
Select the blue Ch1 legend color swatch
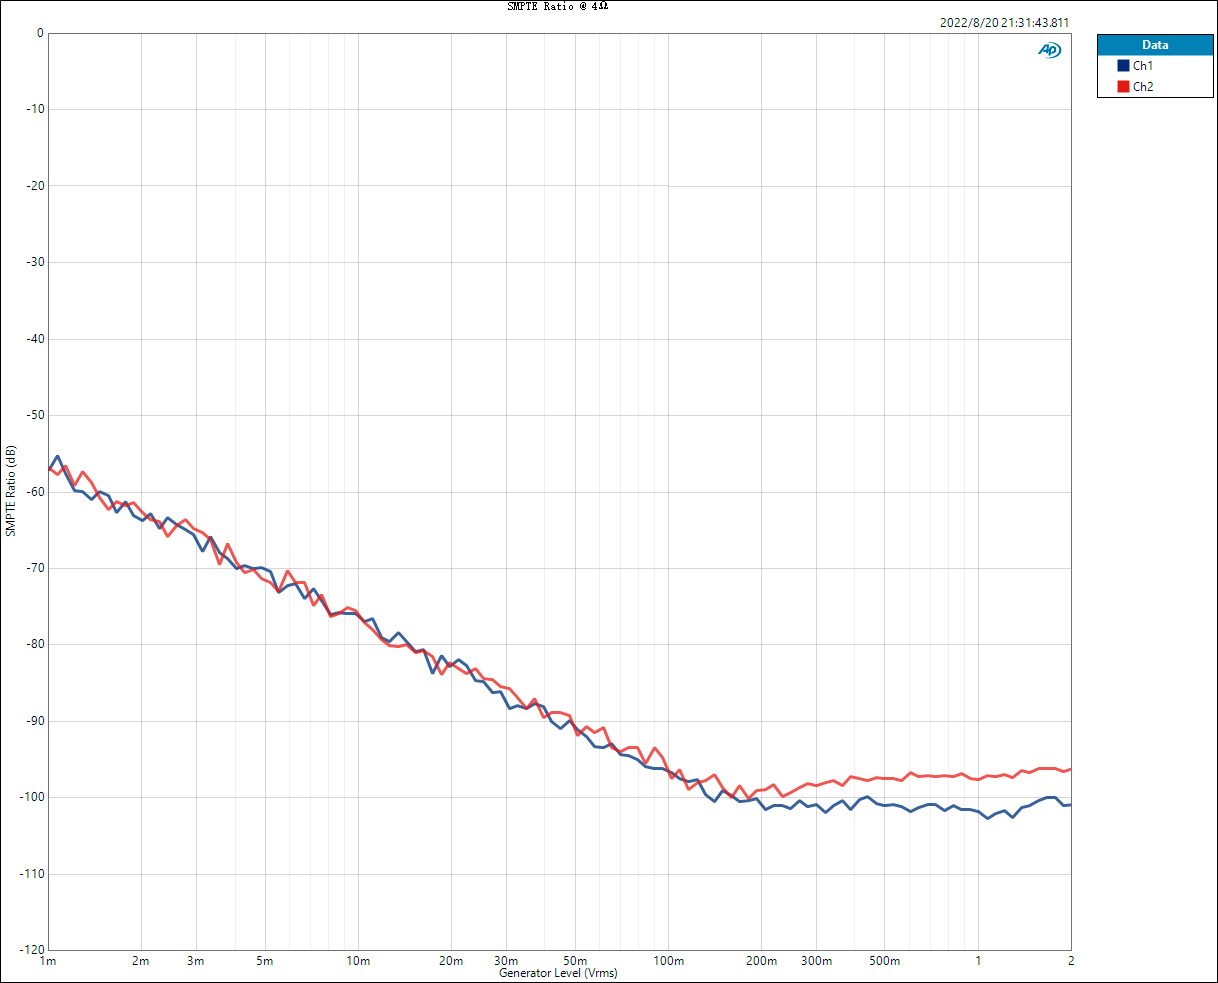1123,66
